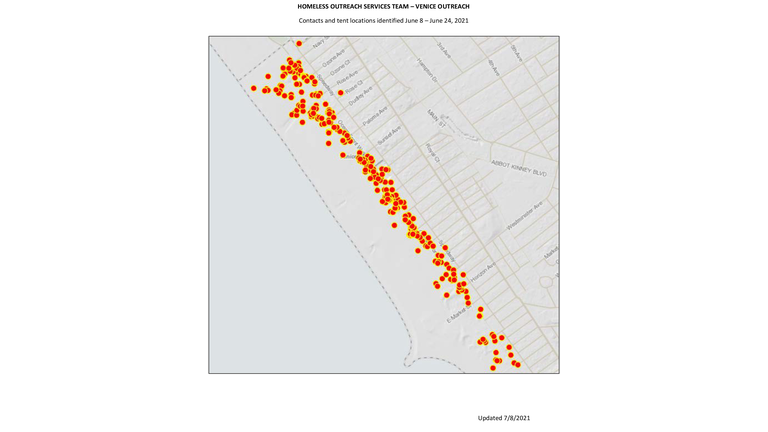
Task: Click the westernmost red dot on the beach
Action: coord(254,88)
